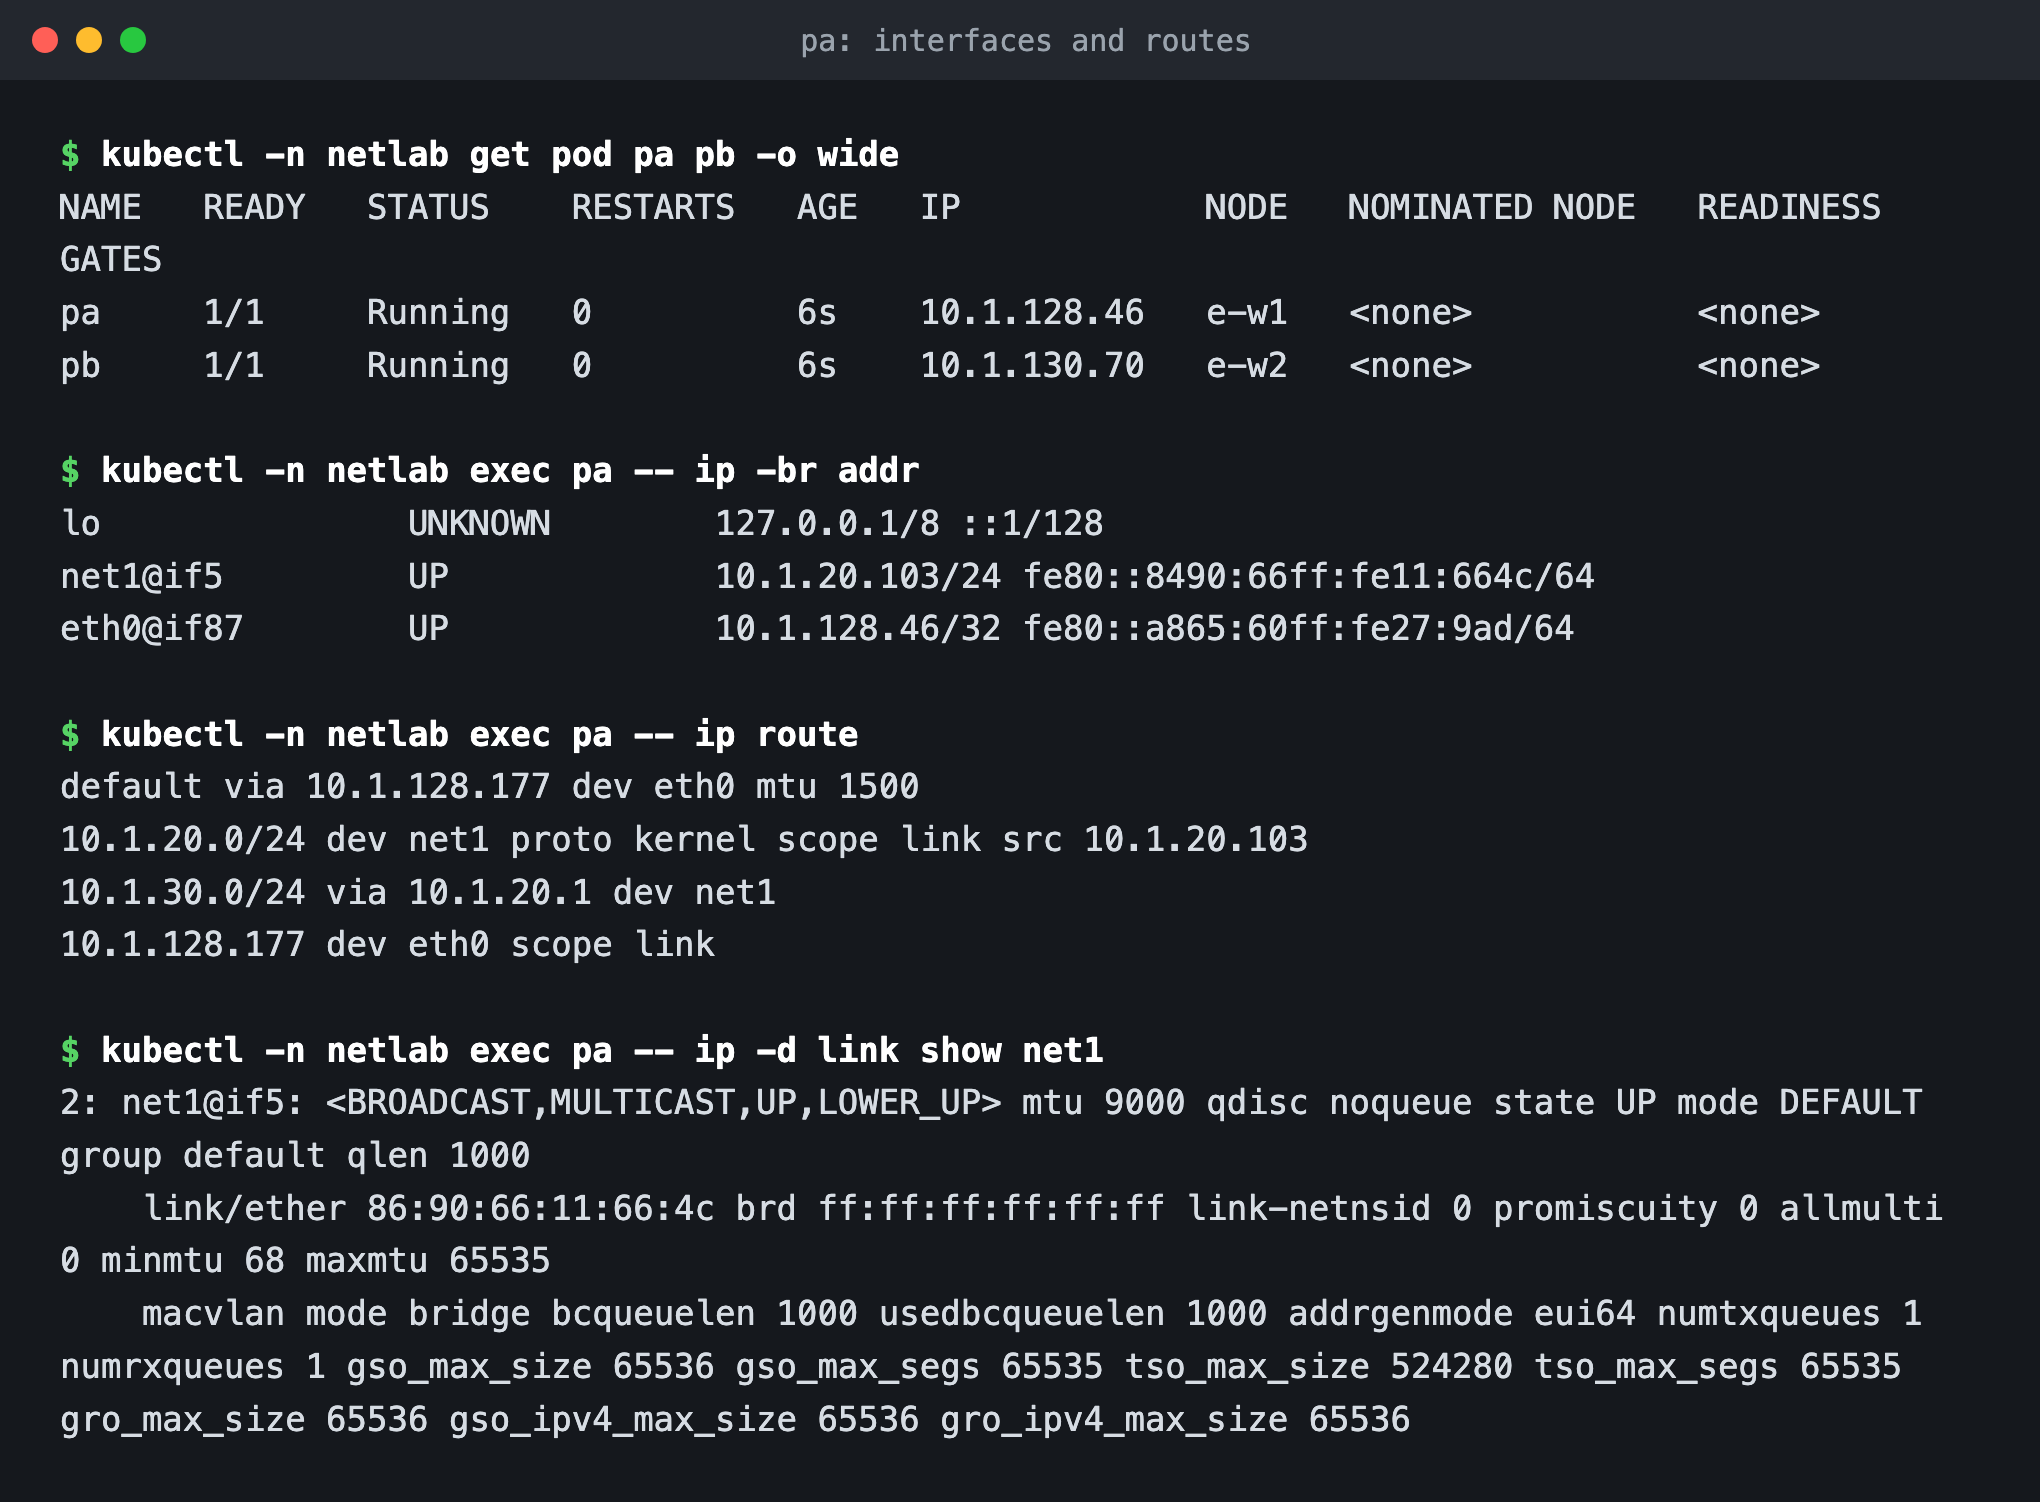This screenshot has width=2040, height=1502.
Task: Click the RESTARTS column header
Action: 653,207
